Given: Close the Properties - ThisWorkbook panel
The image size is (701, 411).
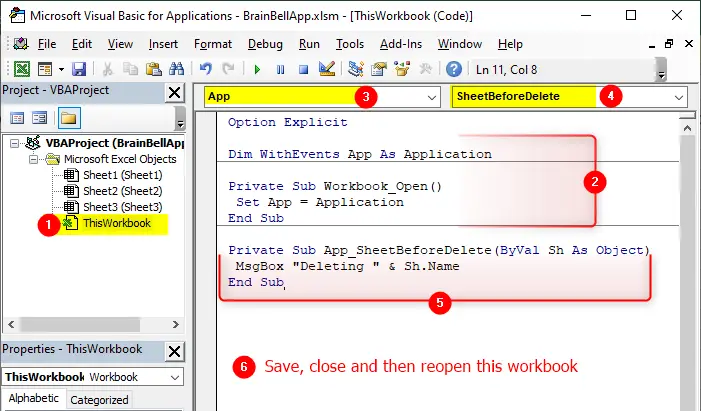Looking at the screenshot, I should (174, 352).
